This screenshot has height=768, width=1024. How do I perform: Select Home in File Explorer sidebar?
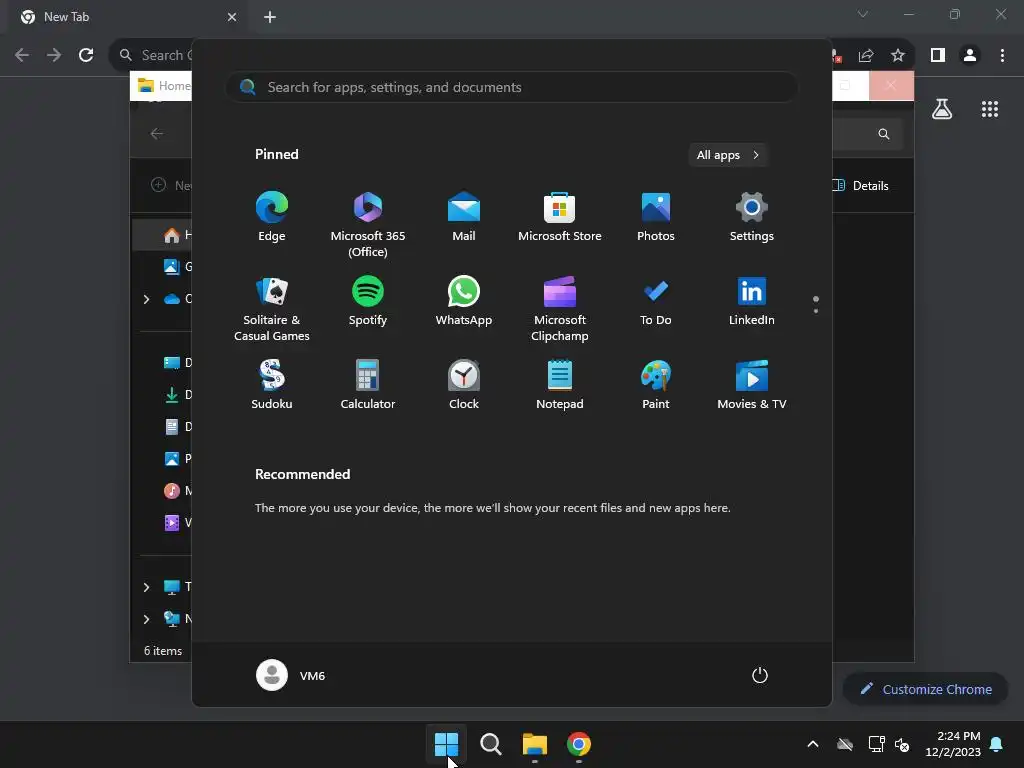(x=162, y=235)
